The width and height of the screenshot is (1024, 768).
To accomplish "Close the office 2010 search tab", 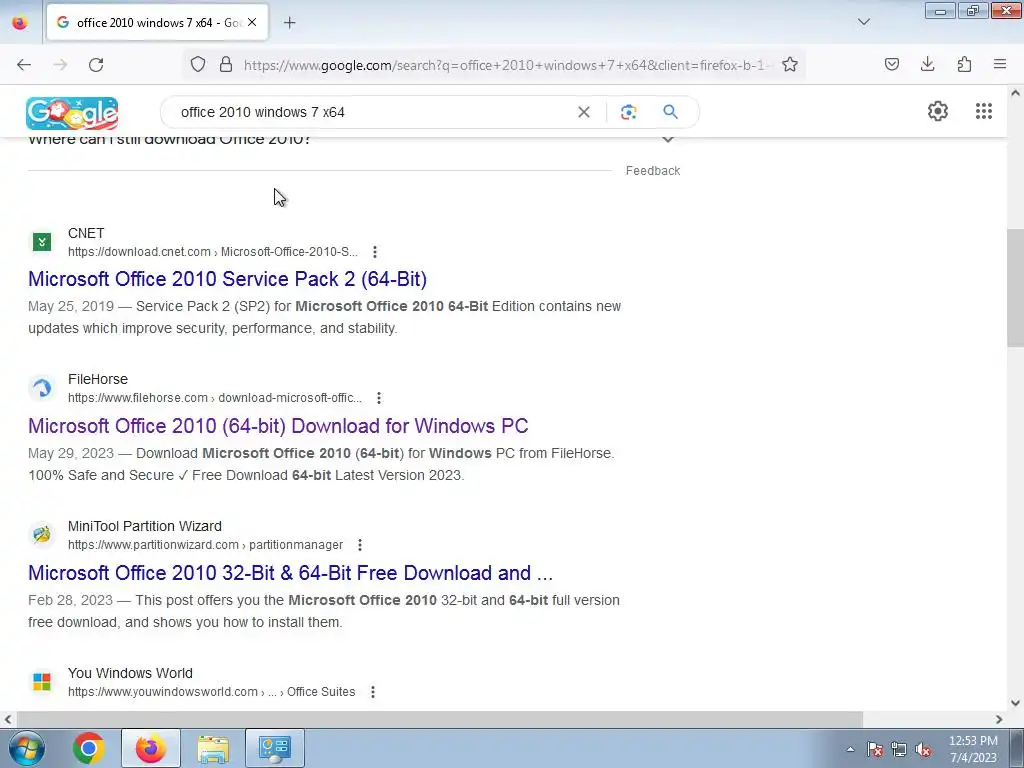I will pyautogui.click(x=252, y=23).
